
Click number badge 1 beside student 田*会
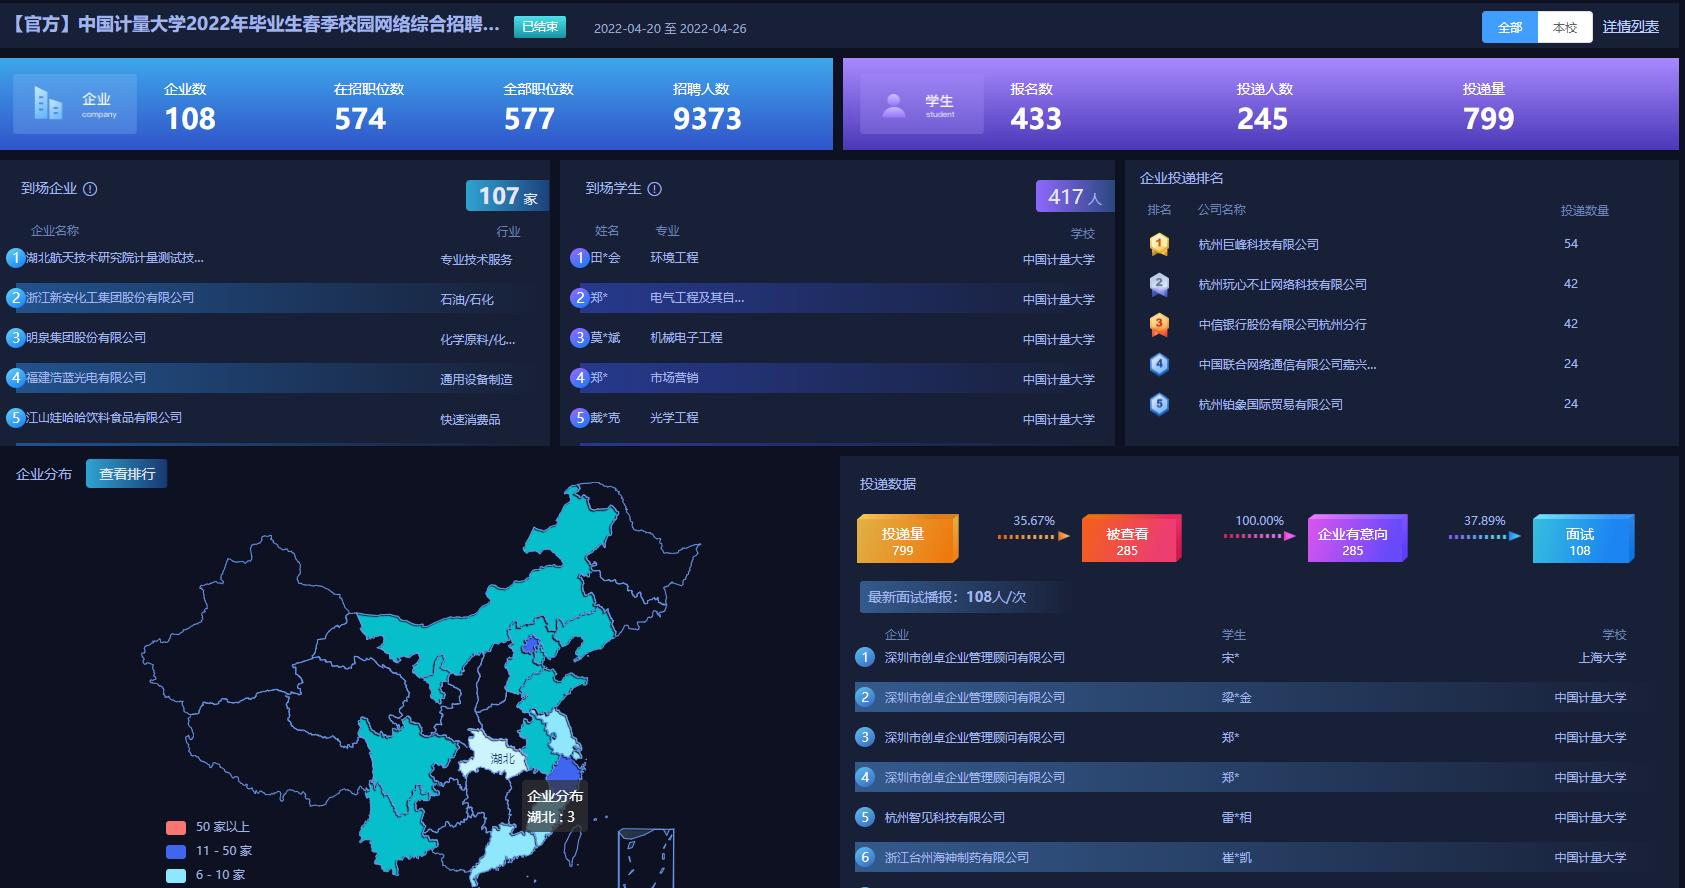point(579,258)
